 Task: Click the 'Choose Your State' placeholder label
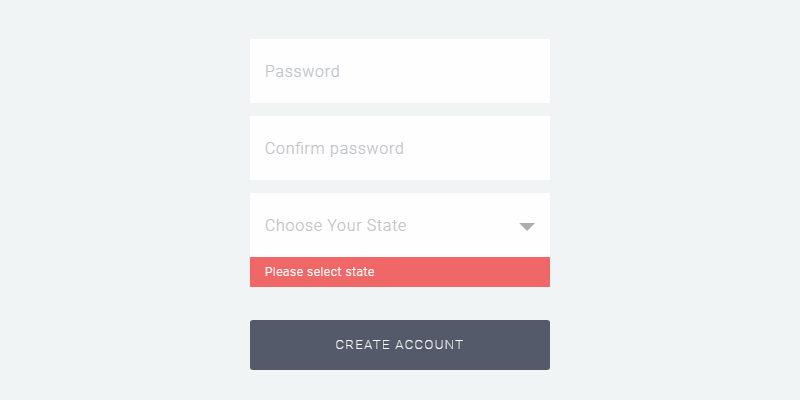tap(335, 226)
